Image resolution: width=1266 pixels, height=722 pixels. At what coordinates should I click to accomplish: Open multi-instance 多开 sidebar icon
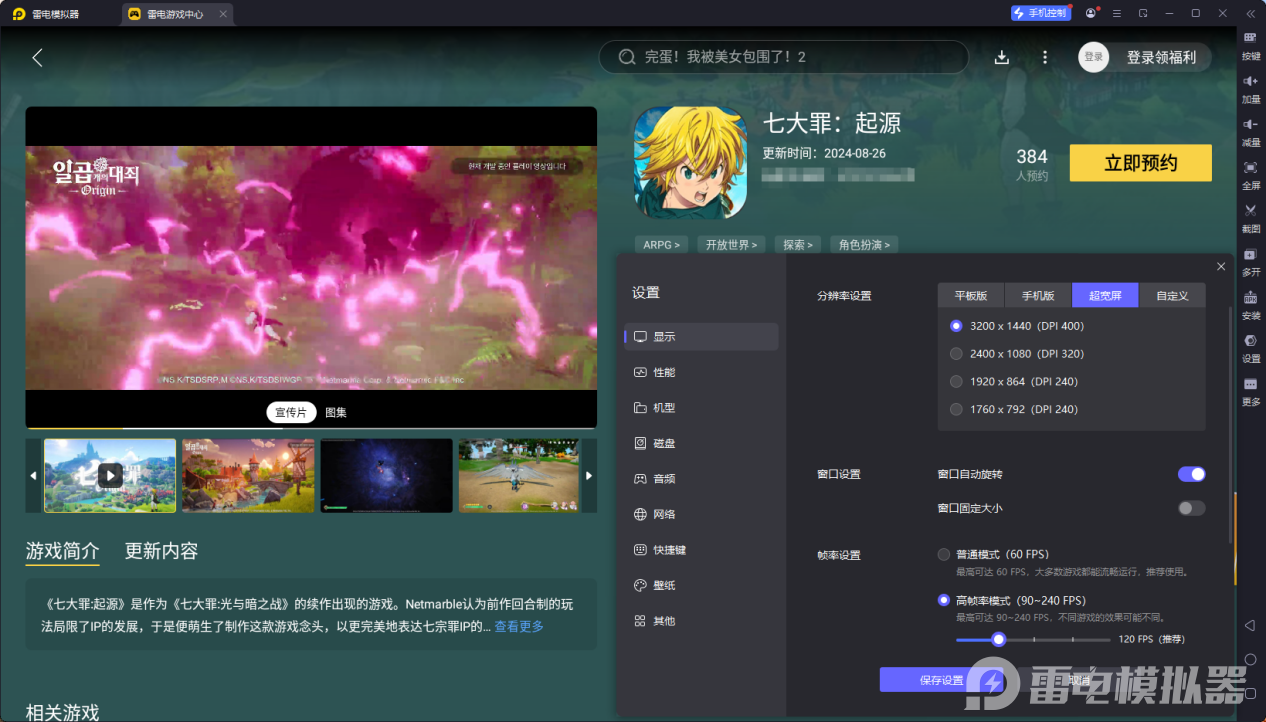tap(1251, 262)
